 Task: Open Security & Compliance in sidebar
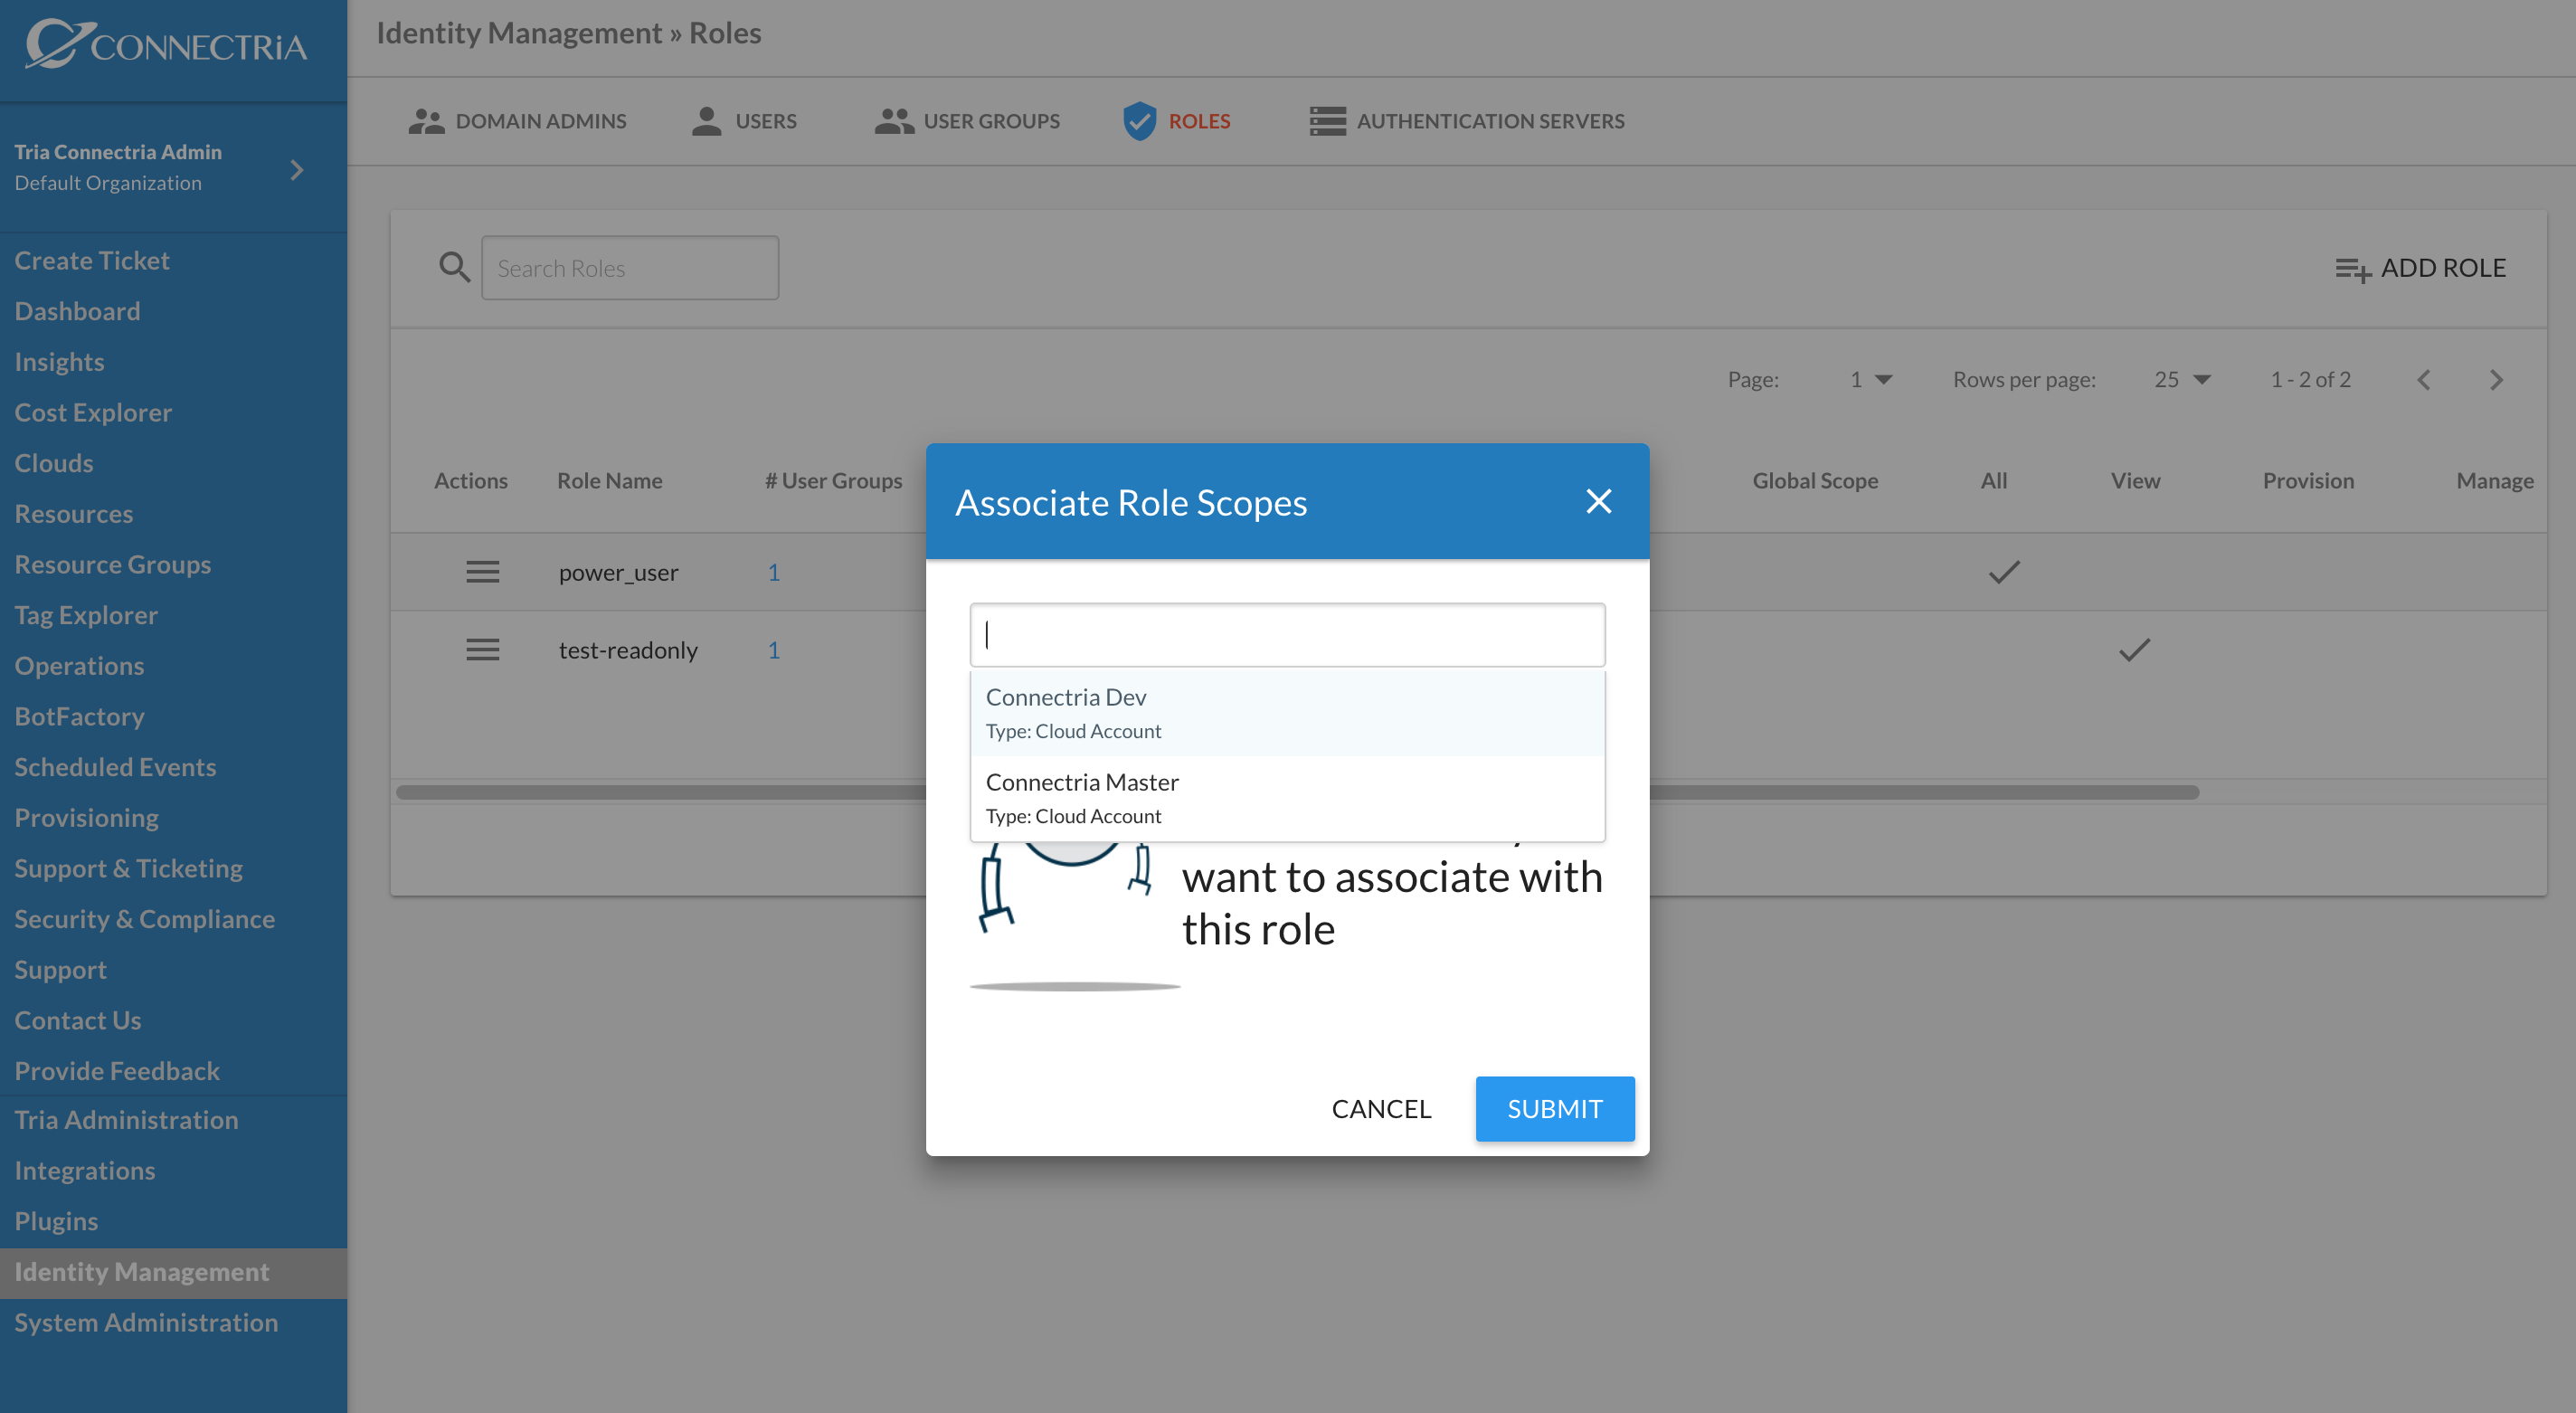coord(144,918)
